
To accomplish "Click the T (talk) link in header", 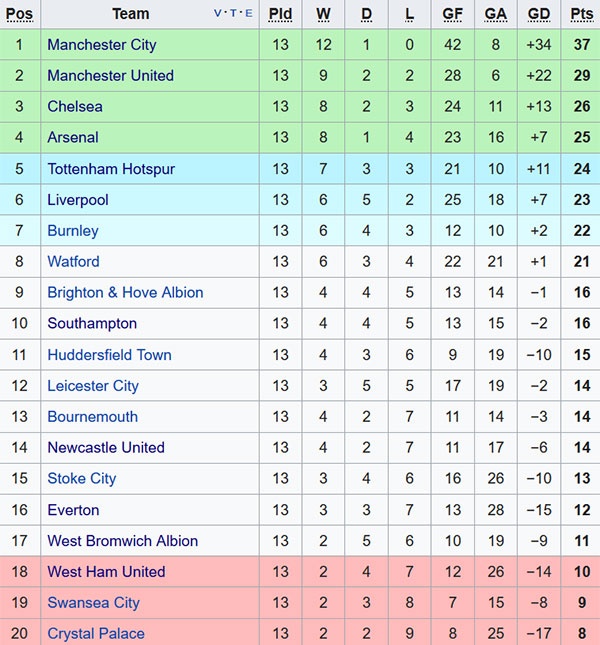I will pos(233,14).
